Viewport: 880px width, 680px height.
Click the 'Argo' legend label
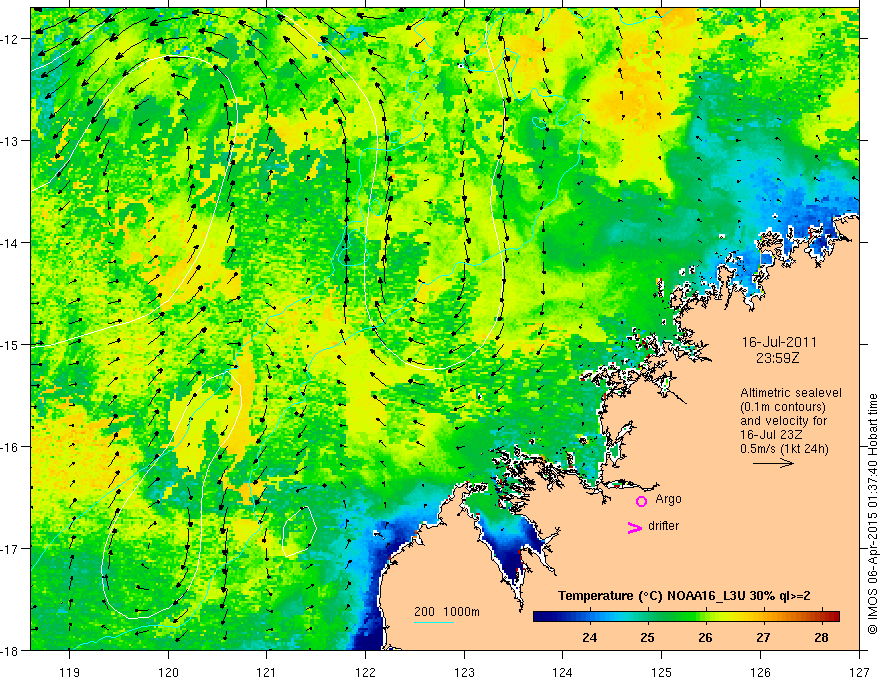tap(668, 499)
